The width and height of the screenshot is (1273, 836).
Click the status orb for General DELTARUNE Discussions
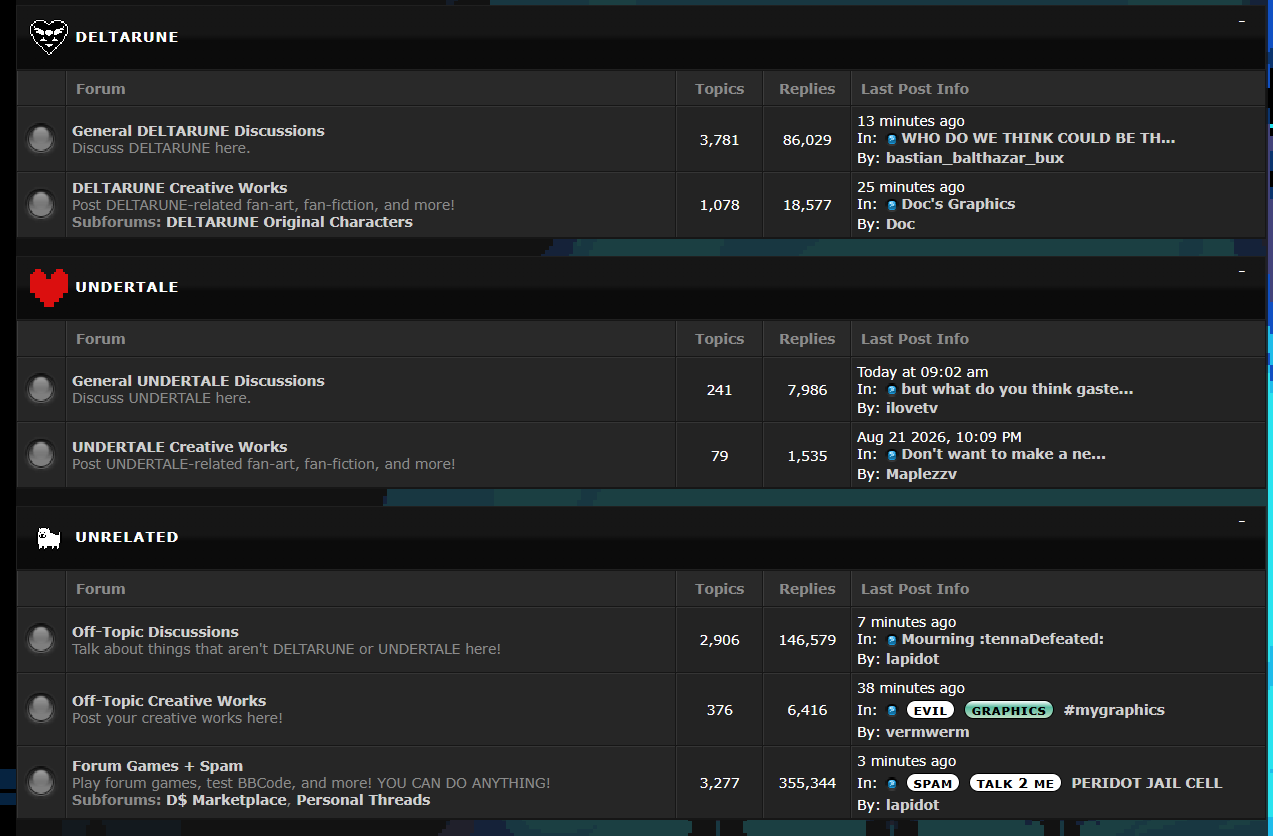tap(41, 139)
